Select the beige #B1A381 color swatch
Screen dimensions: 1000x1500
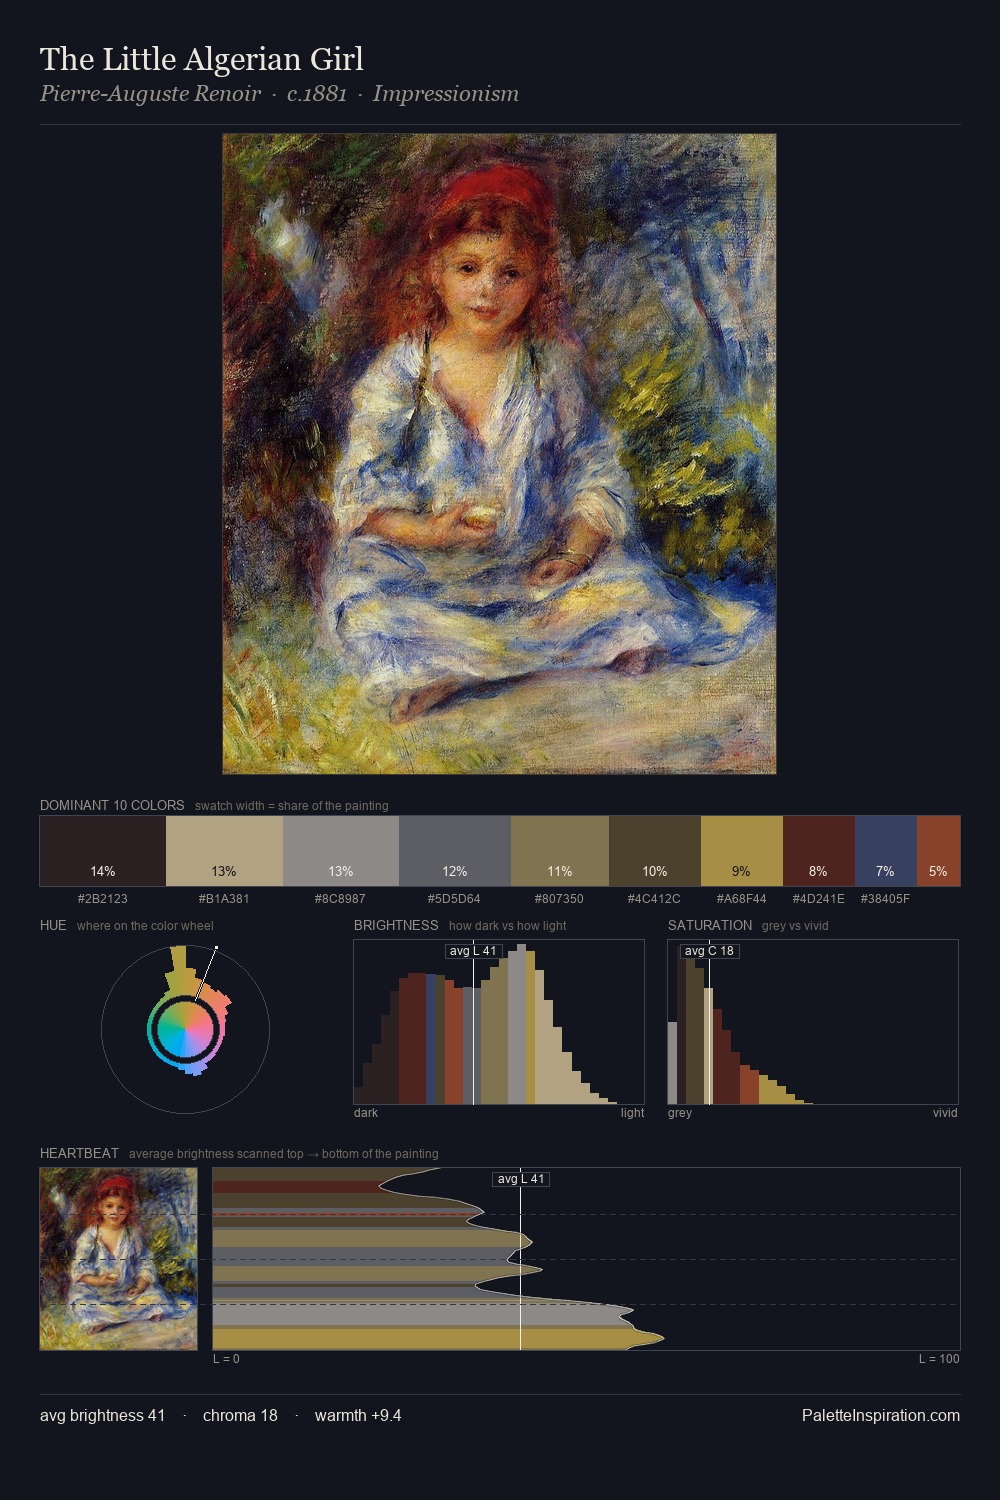tap(224, 851)
